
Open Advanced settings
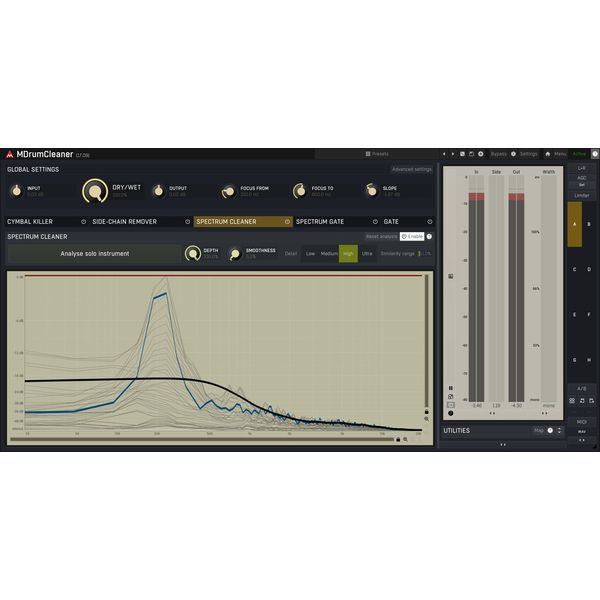coord(412,169)
